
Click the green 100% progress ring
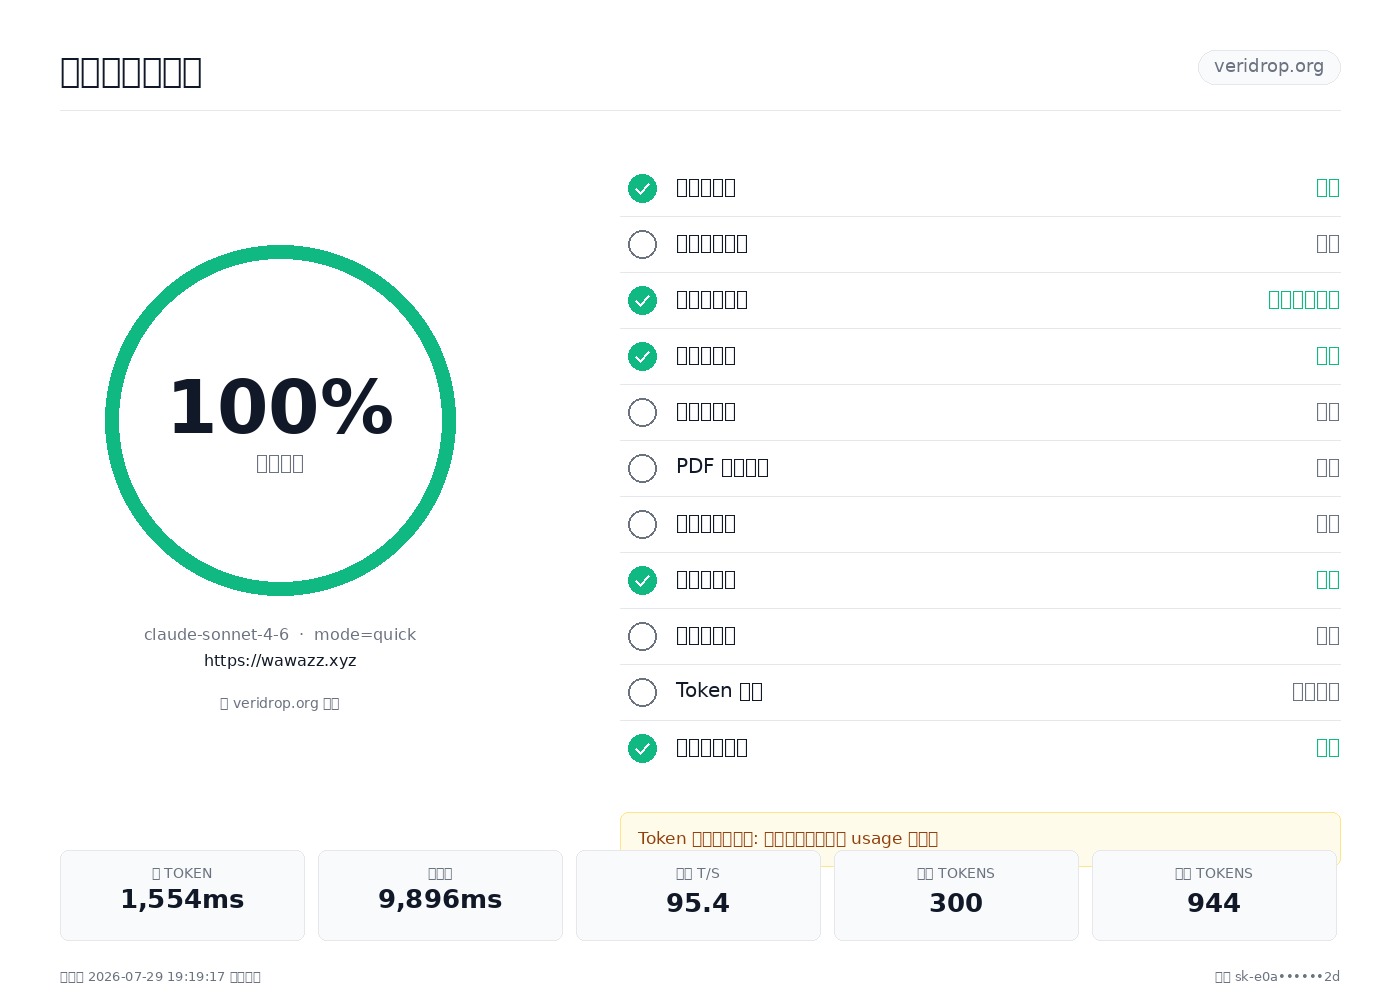(280, 420)
